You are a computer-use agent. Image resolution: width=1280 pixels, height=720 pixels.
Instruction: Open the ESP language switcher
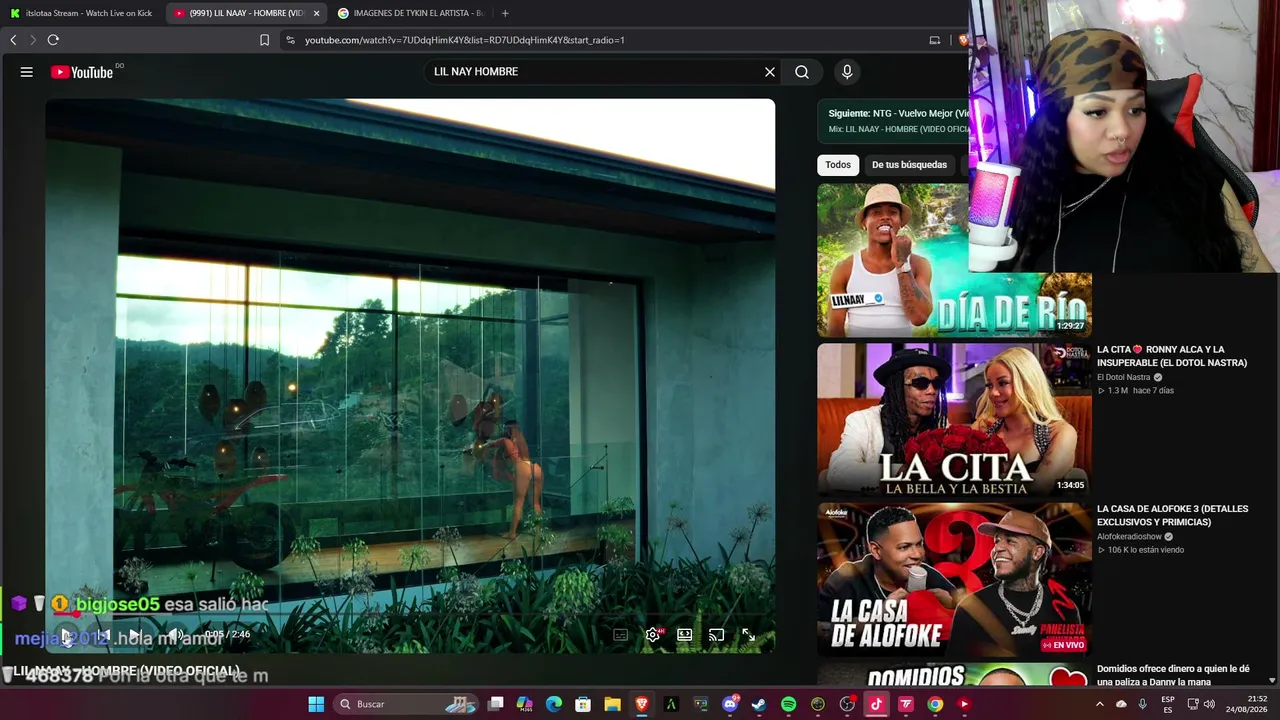[x=1168, y=704]
